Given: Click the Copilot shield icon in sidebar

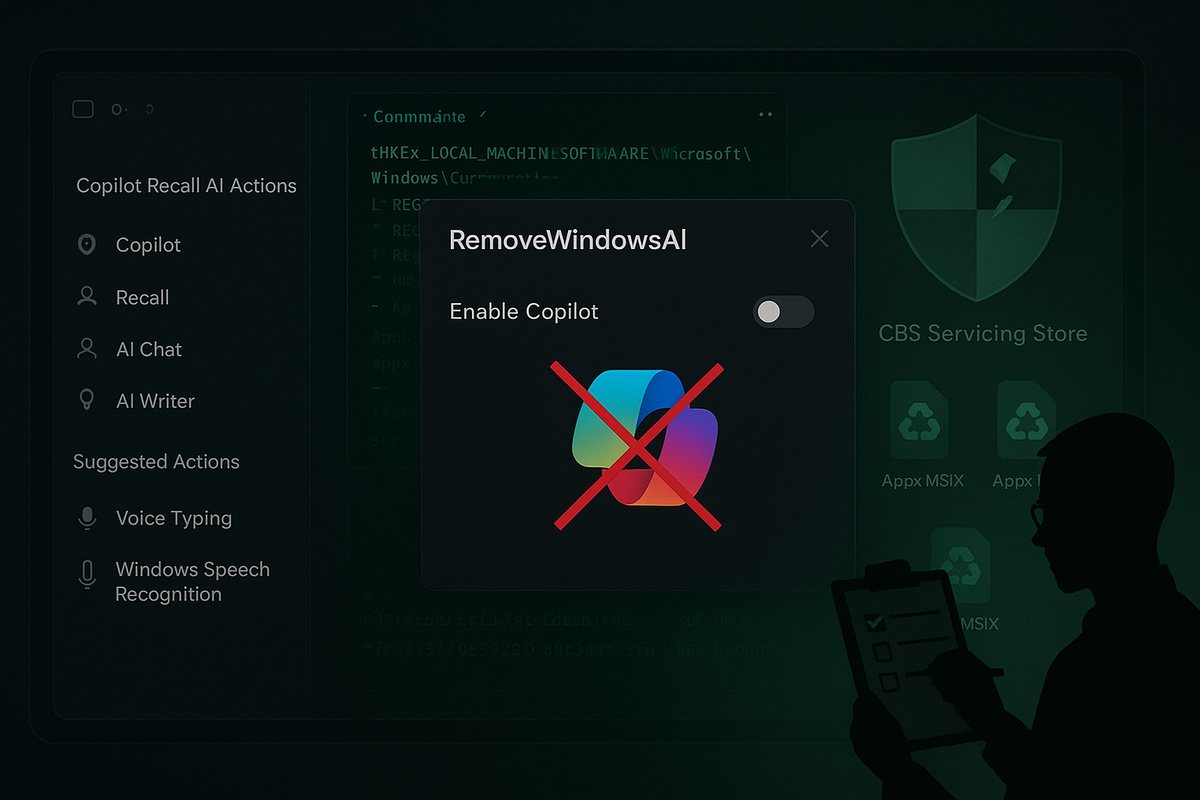Looking at the screenshot, I should tap(87, 245).
